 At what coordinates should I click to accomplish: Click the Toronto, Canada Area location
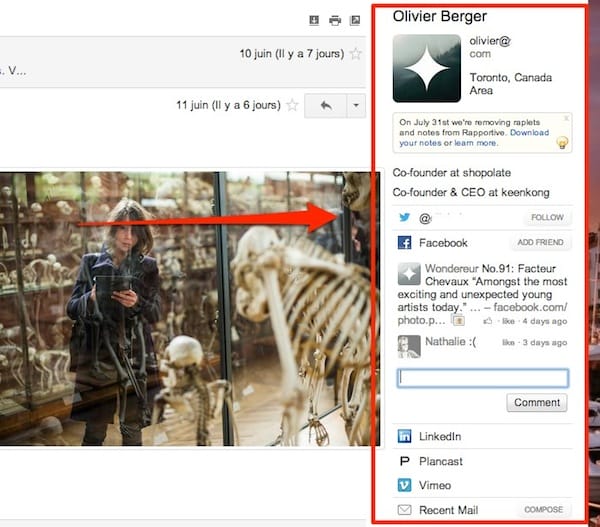tap(510, 84)
